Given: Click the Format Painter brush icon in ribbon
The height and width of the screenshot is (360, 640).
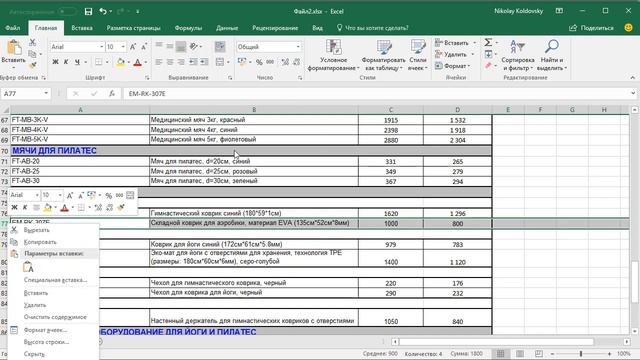Looking at the screenshot, I should (32, 64).
